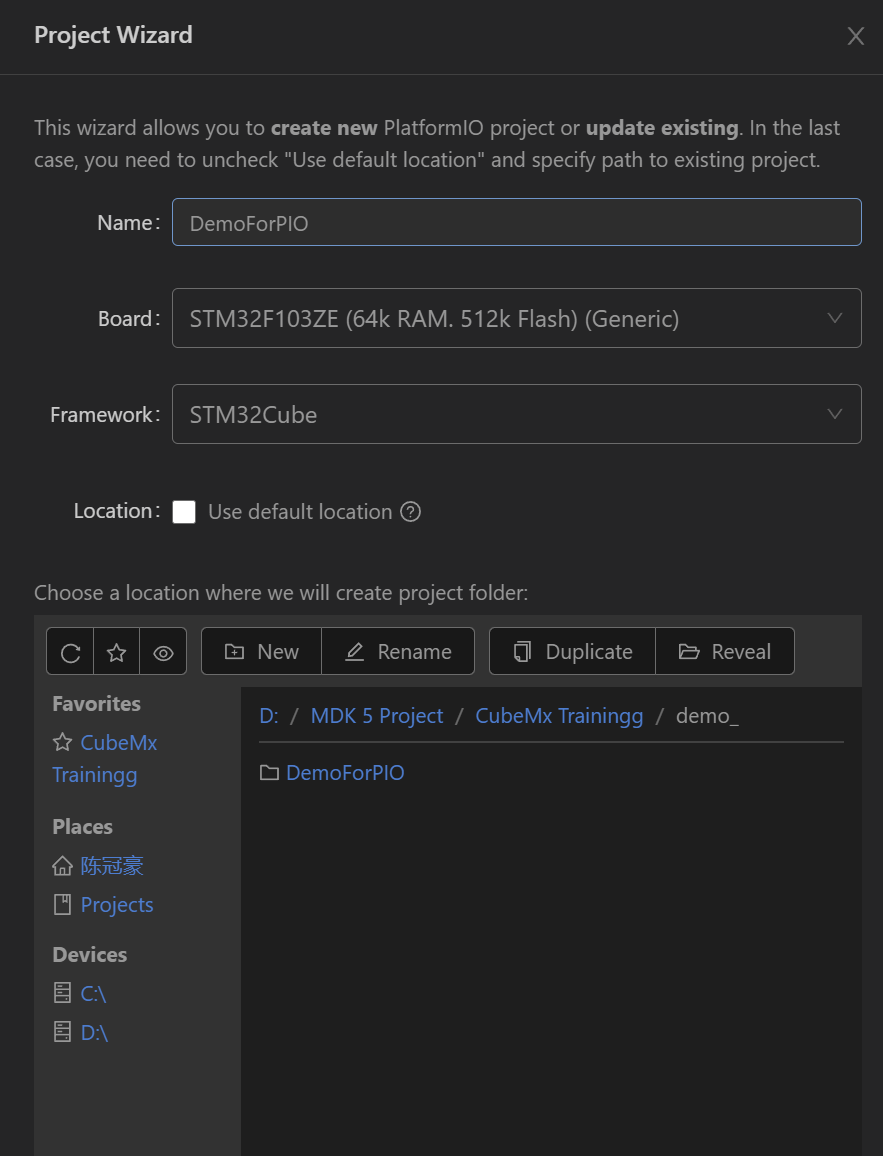The width and height of the screenshot is (883, 1156).
Task: Navigate to MDK 5 Project breadcrumb
Action: pyautogui.click(x=377, y=716)
